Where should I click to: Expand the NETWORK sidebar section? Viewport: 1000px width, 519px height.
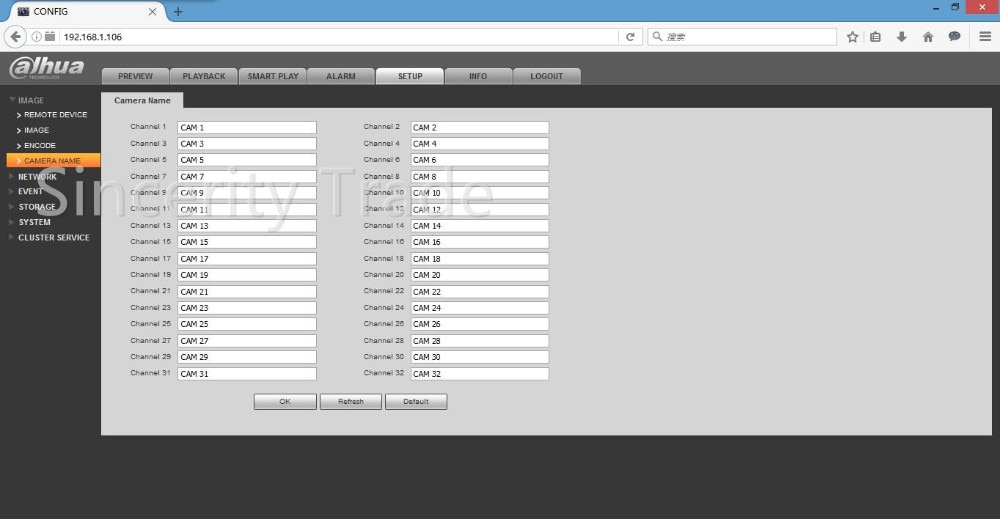point(37,177)
